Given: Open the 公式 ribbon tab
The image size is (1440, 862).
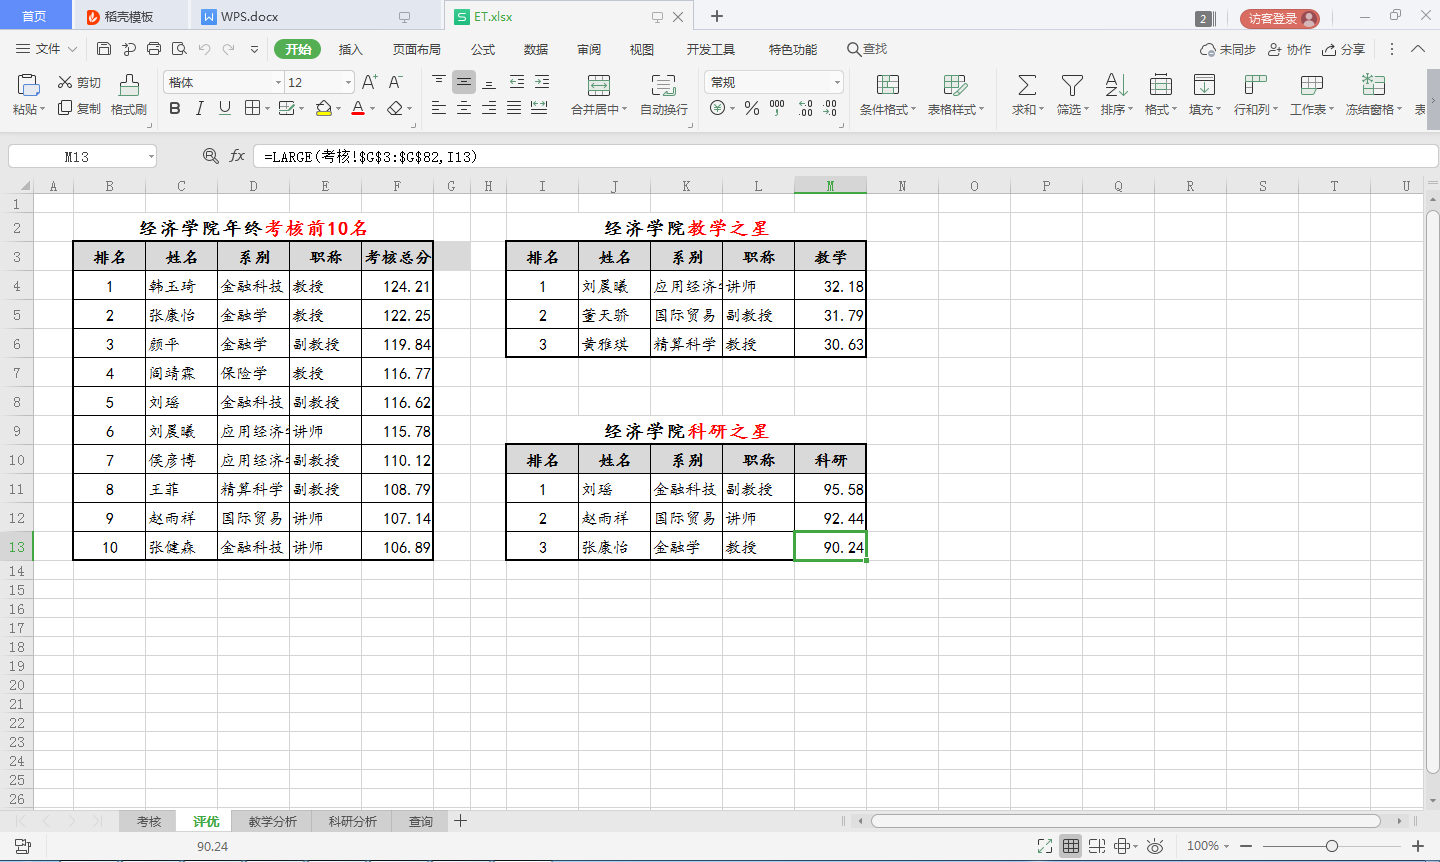Looking at the screenshot, I should coord(483,49).
